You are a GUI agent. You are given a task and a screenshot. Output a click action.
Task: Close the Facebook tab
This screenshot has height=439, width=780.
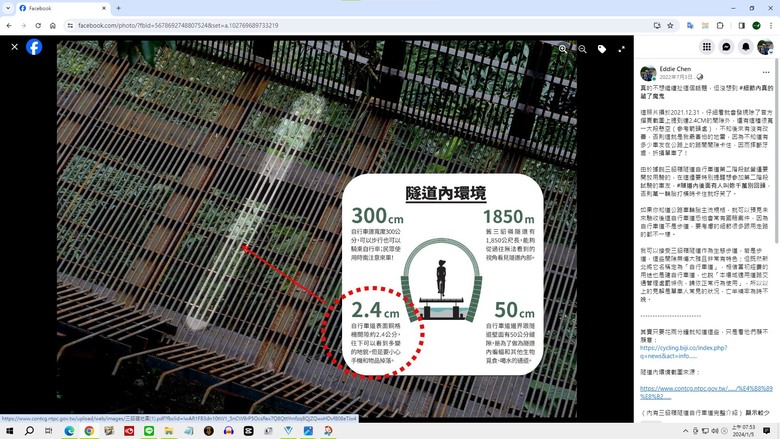tap(104, 8)
